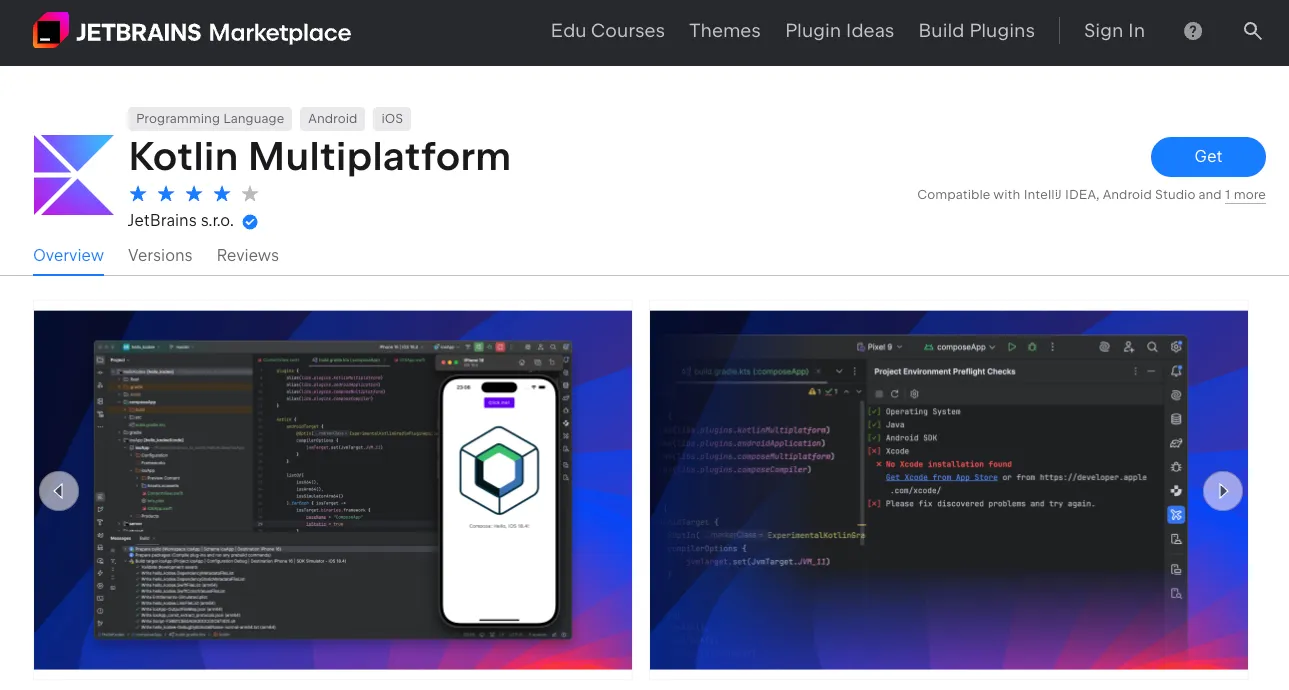
Task: Switch to the Versions tab
Action: (x=160, y=256)
